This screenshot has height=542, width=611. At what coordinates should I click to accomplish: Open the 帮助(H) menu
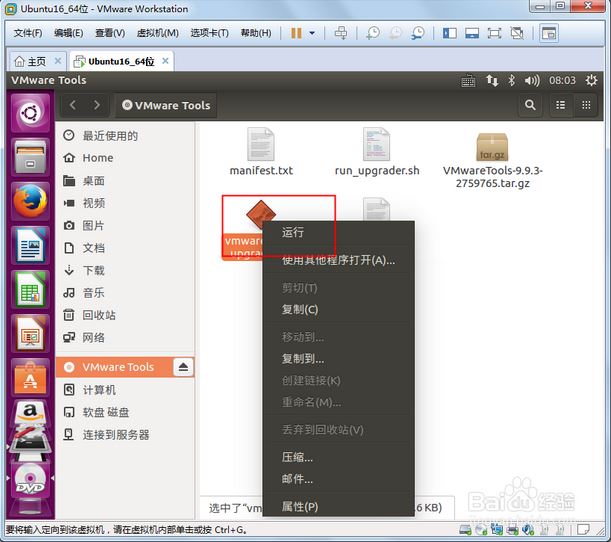pos(256,33)
